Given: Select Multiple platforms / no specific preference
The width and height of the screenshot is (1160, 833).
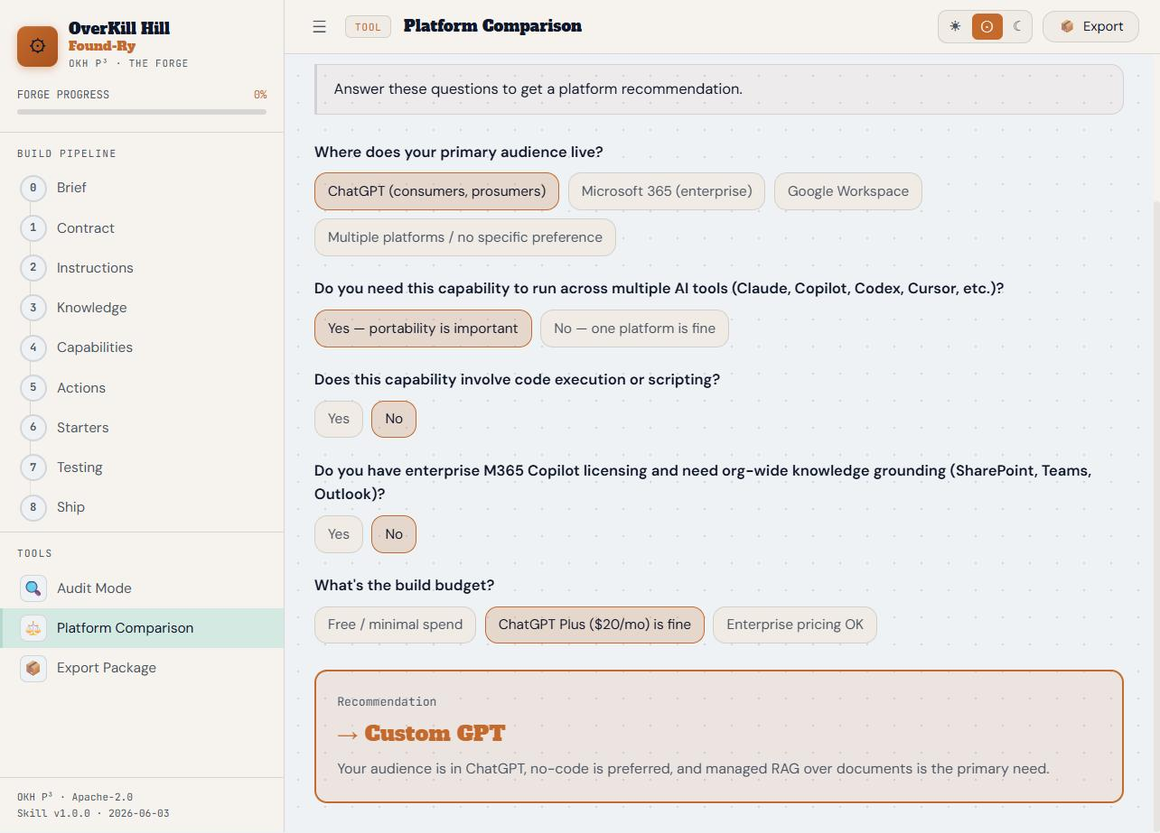Looking at the screenshot, I should pos(465,237).
